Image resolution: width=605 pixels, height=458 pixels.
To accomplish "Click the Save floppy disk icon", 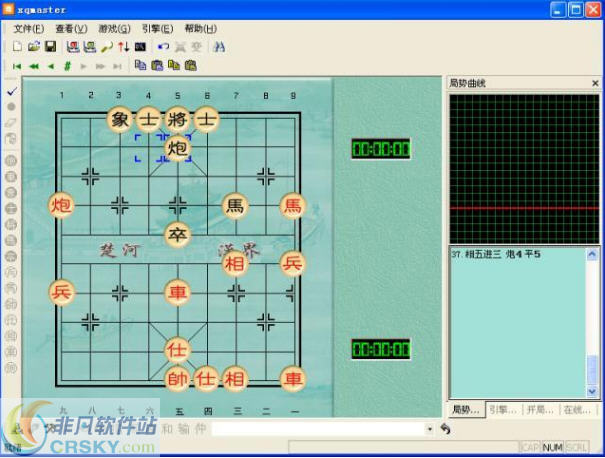I will coord(51,47).
